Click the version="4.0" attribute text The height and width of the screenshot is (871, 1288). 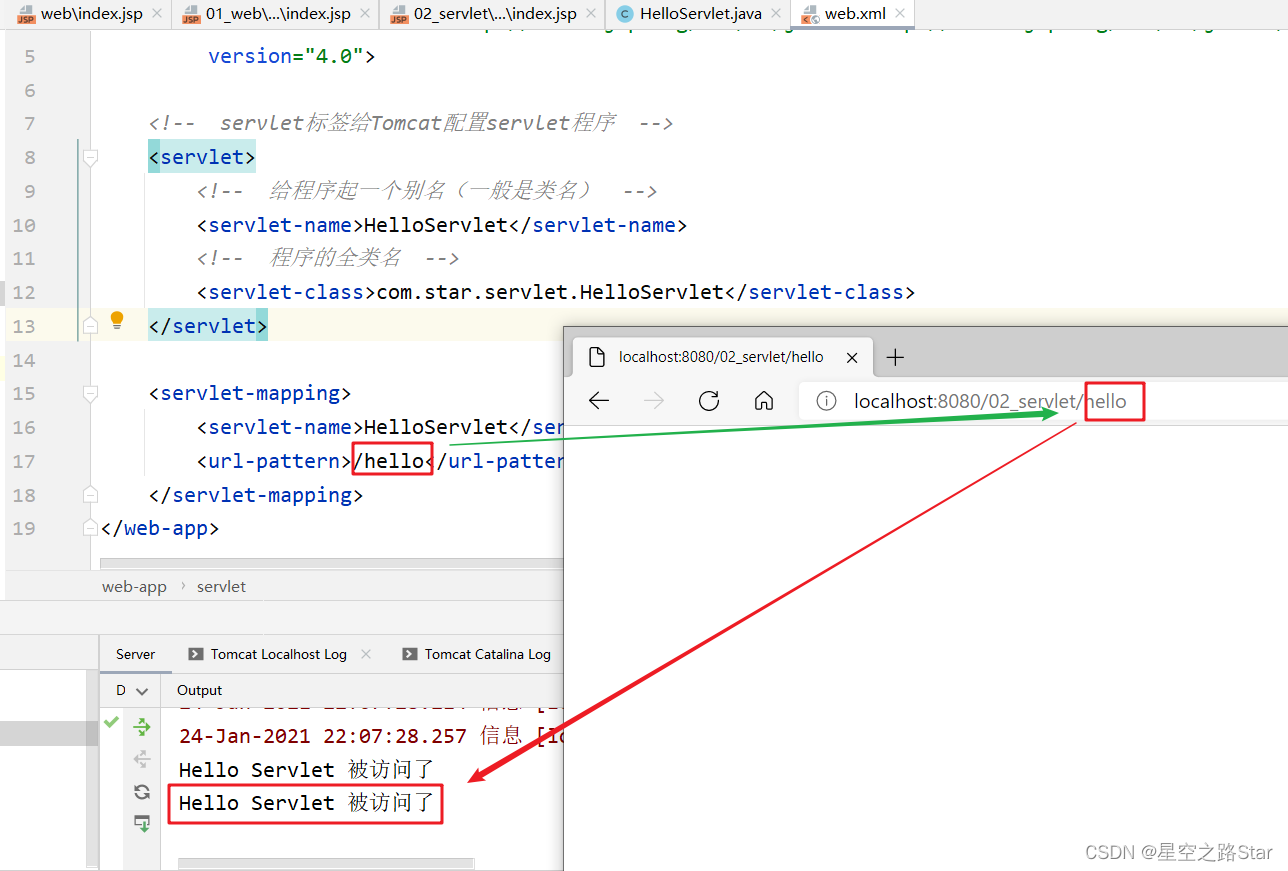285,56
